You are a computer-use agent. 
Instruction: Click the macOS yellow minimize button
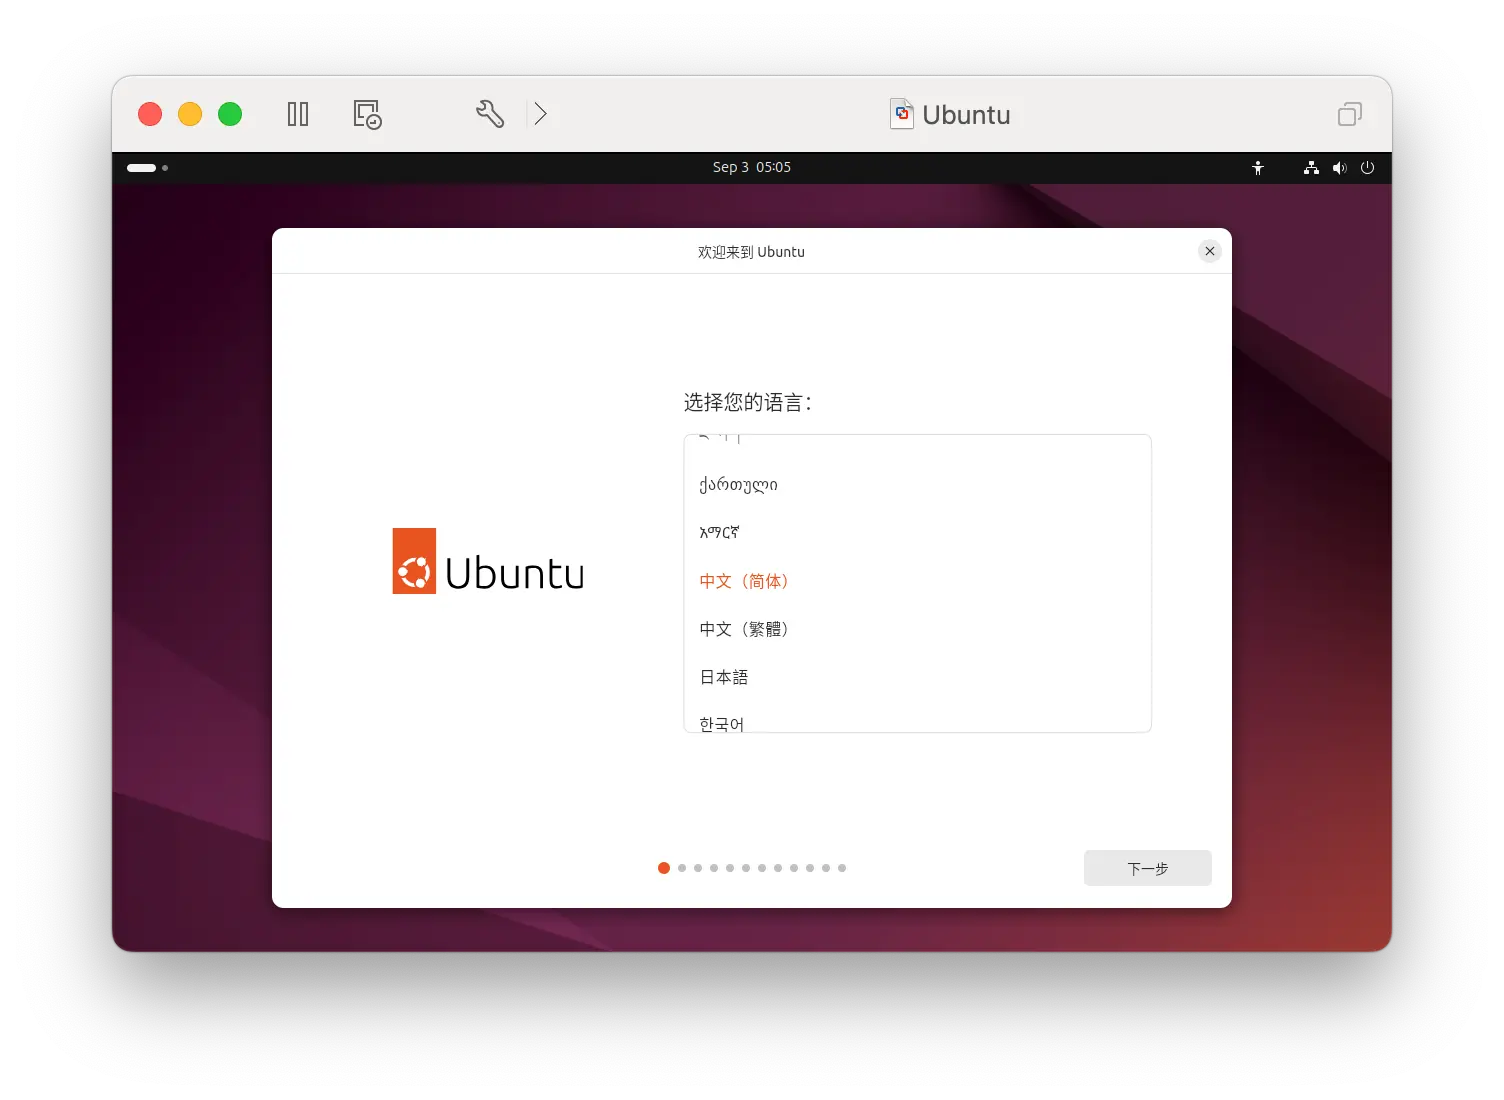point(190,114)
